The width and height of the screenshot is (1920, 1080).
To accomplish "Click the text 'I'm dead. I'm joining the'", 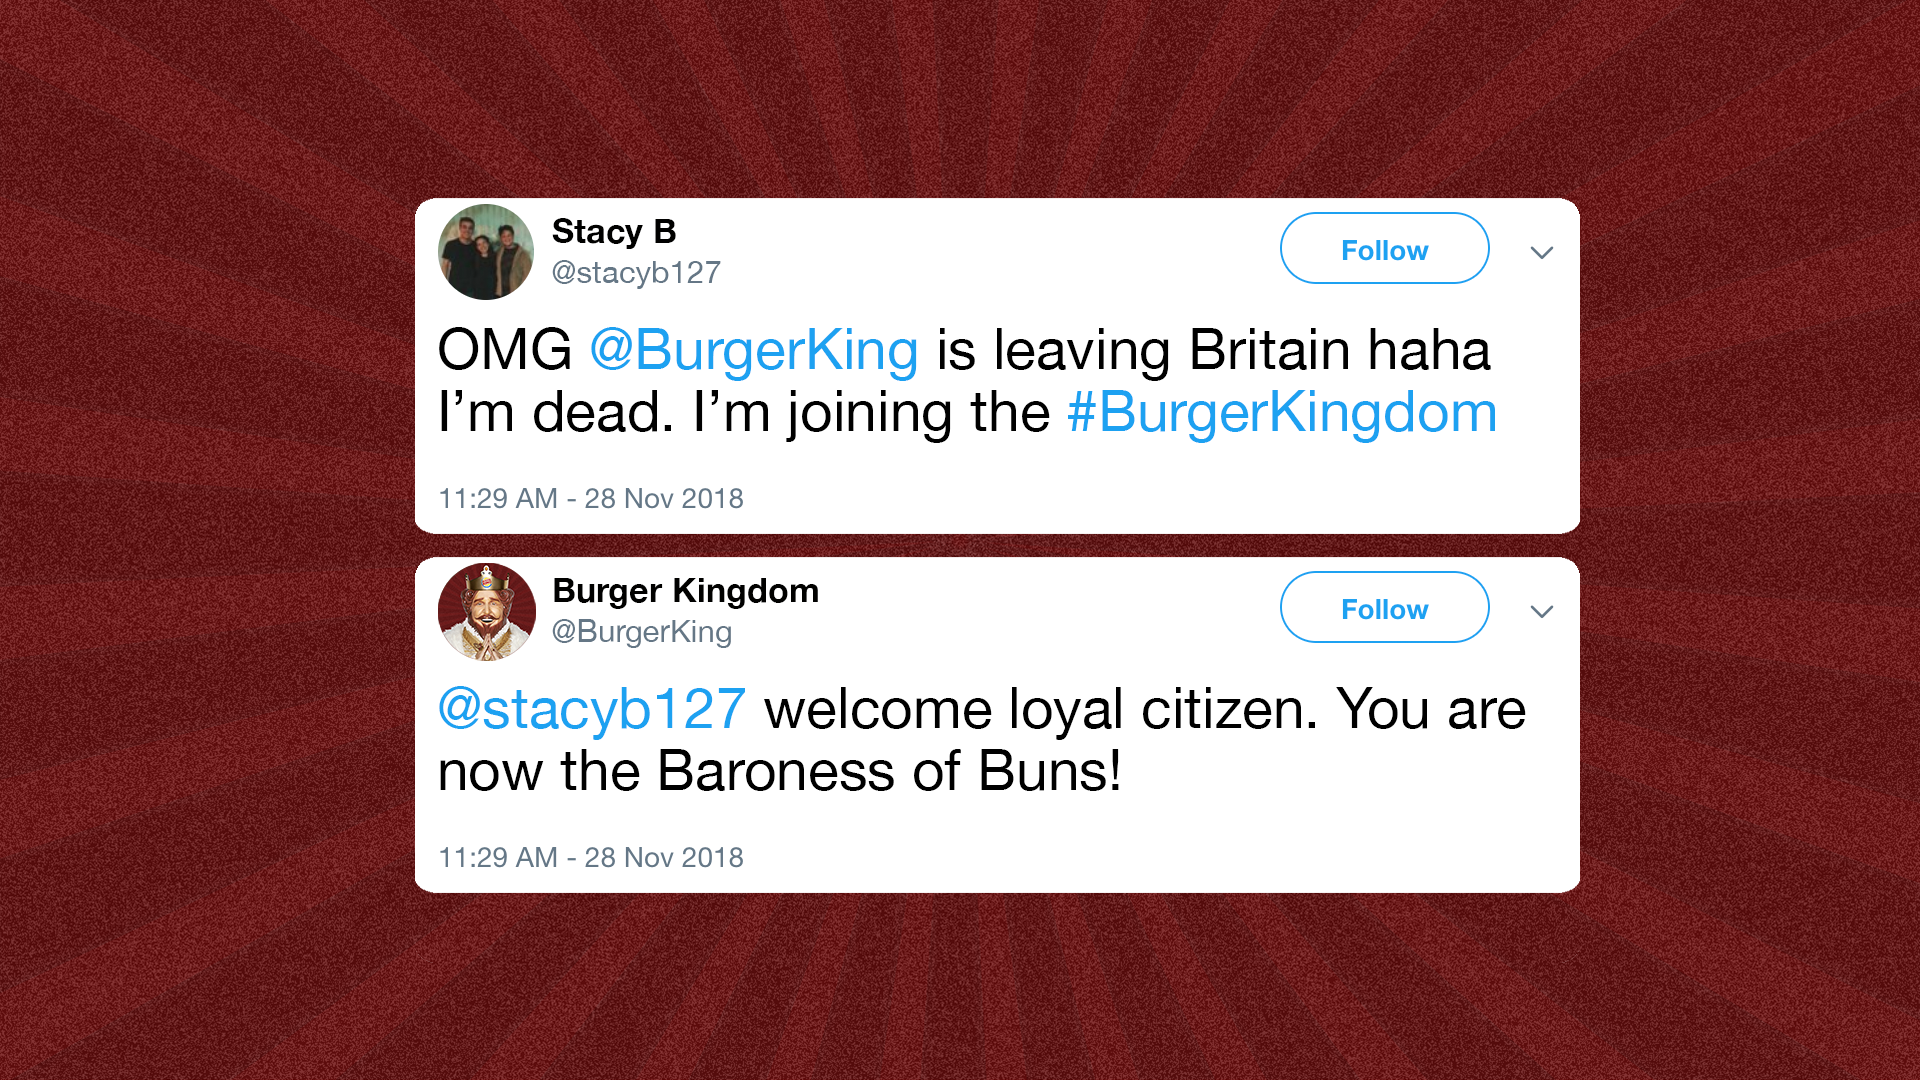I will [744, 413].
